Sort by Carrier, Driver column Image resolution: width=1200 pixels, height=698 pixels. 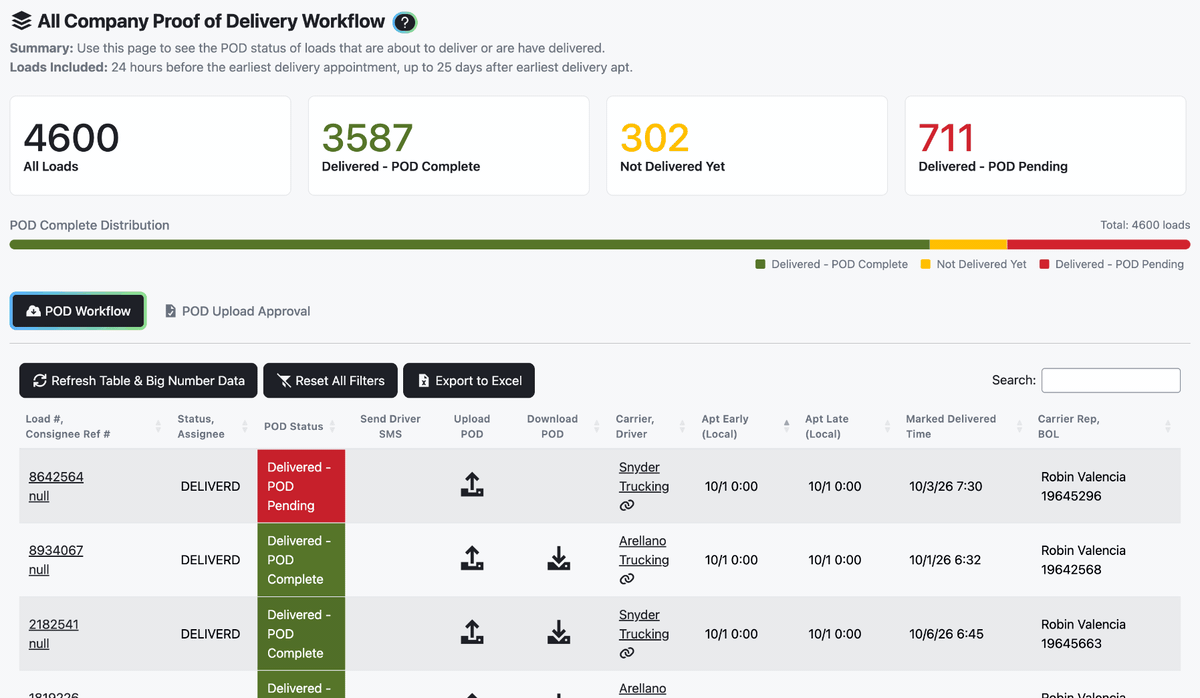[652, 426]
